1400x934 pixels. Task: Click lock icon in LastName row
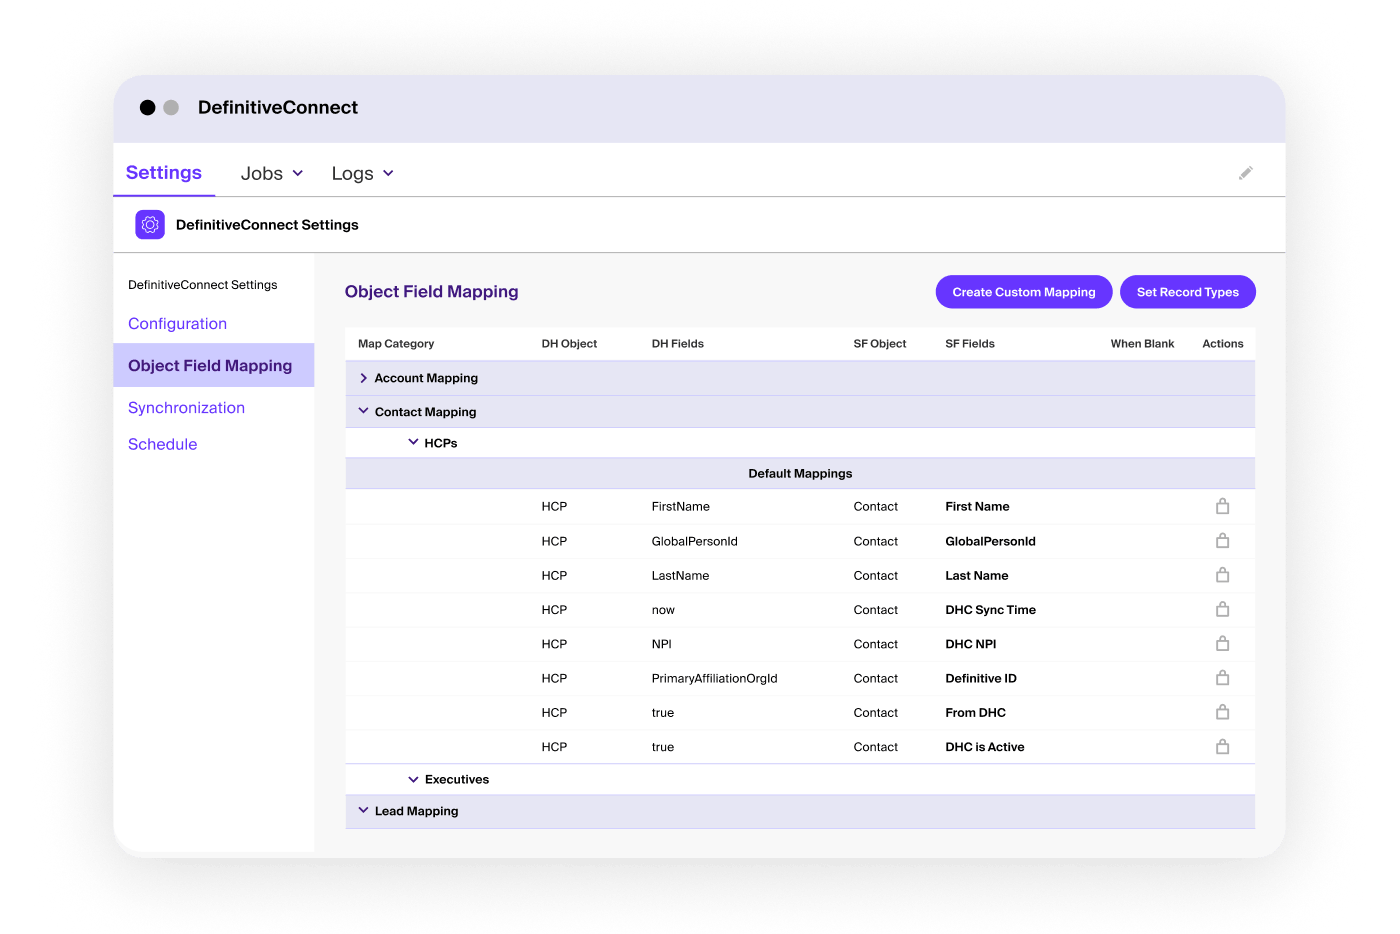1222,575
